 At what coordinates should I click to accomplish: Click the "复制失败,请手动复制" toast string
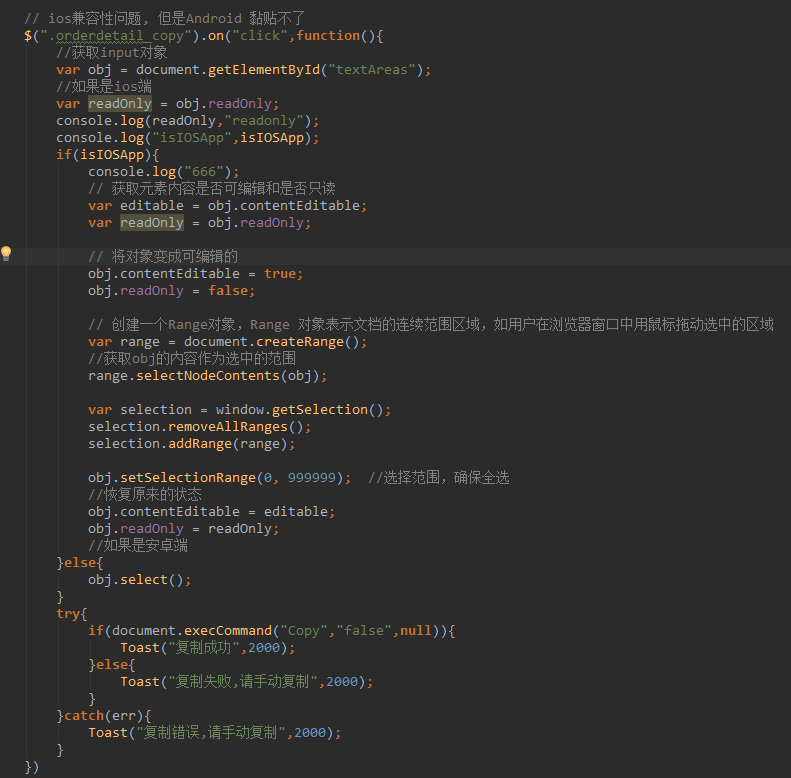[x=243, y=682]
